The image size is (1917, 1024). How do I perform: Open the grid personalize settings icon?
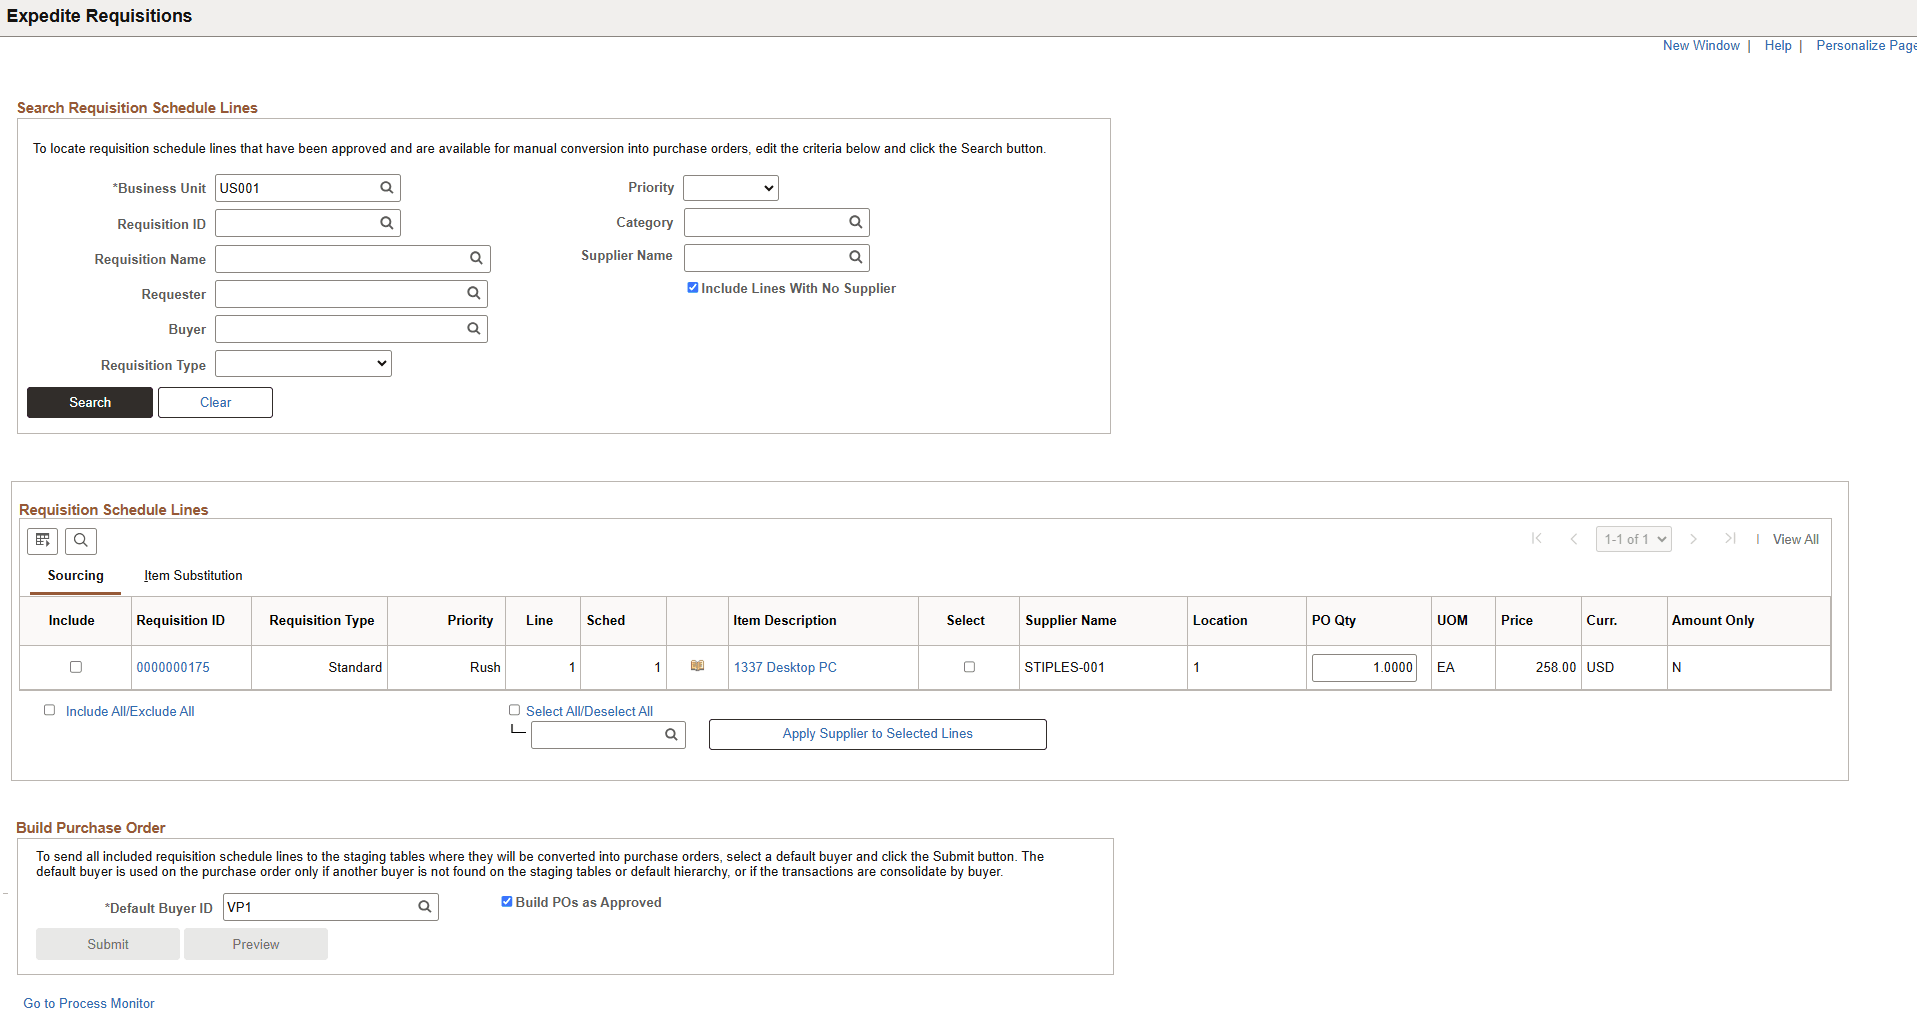(x=42, y=541)
